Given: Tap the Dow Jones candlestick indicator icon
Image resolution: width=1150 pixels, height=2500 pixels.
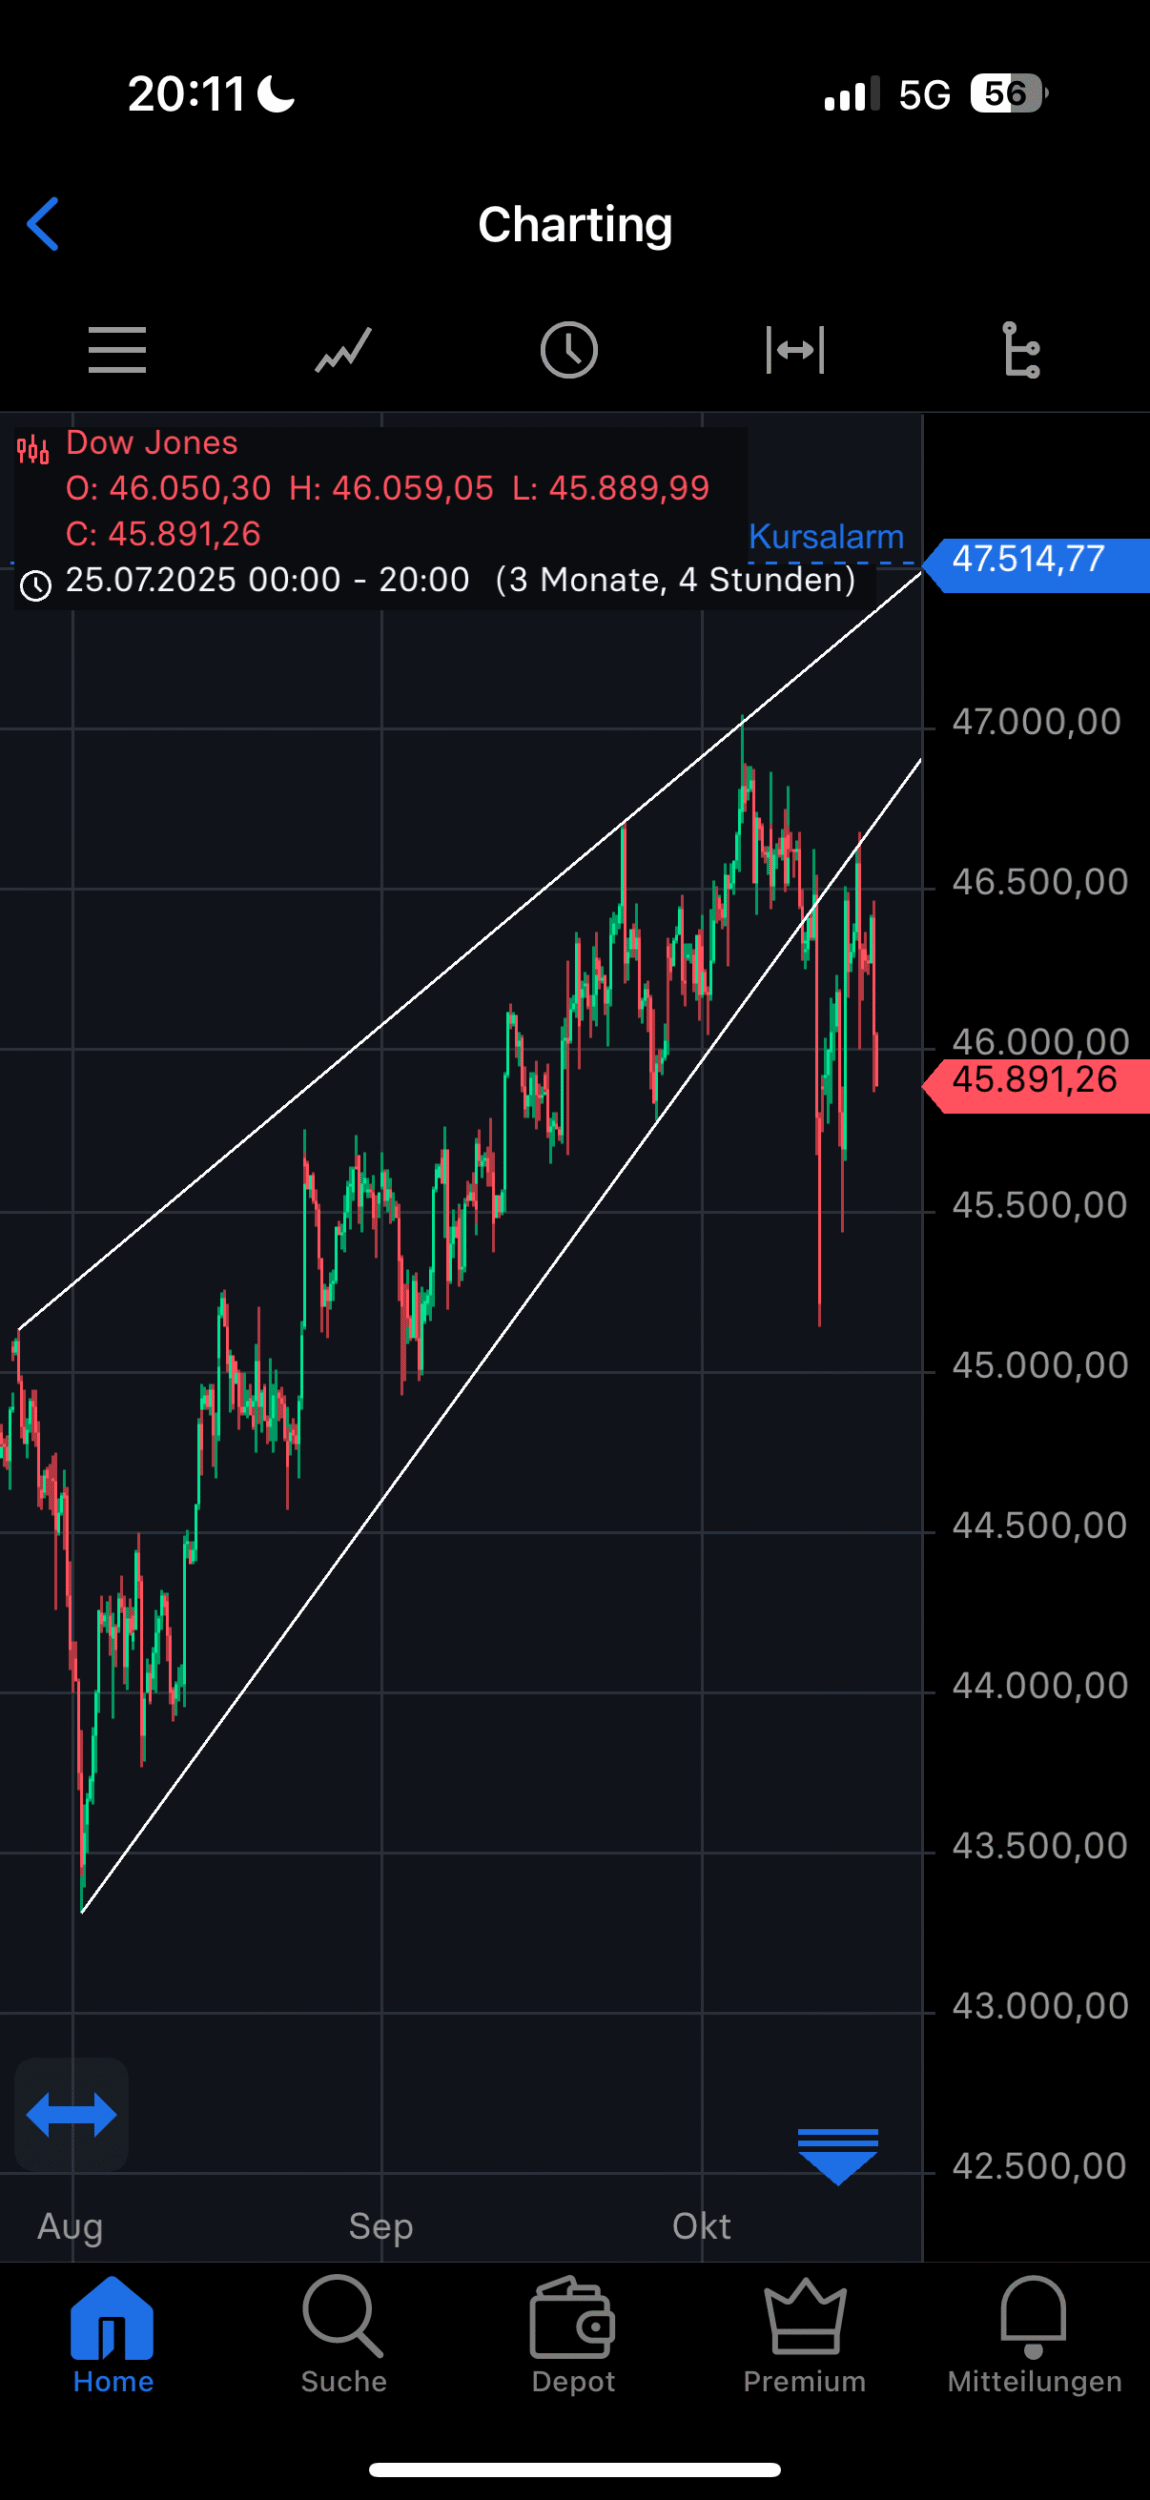Looking at the screenshot, I should (33, 450).
